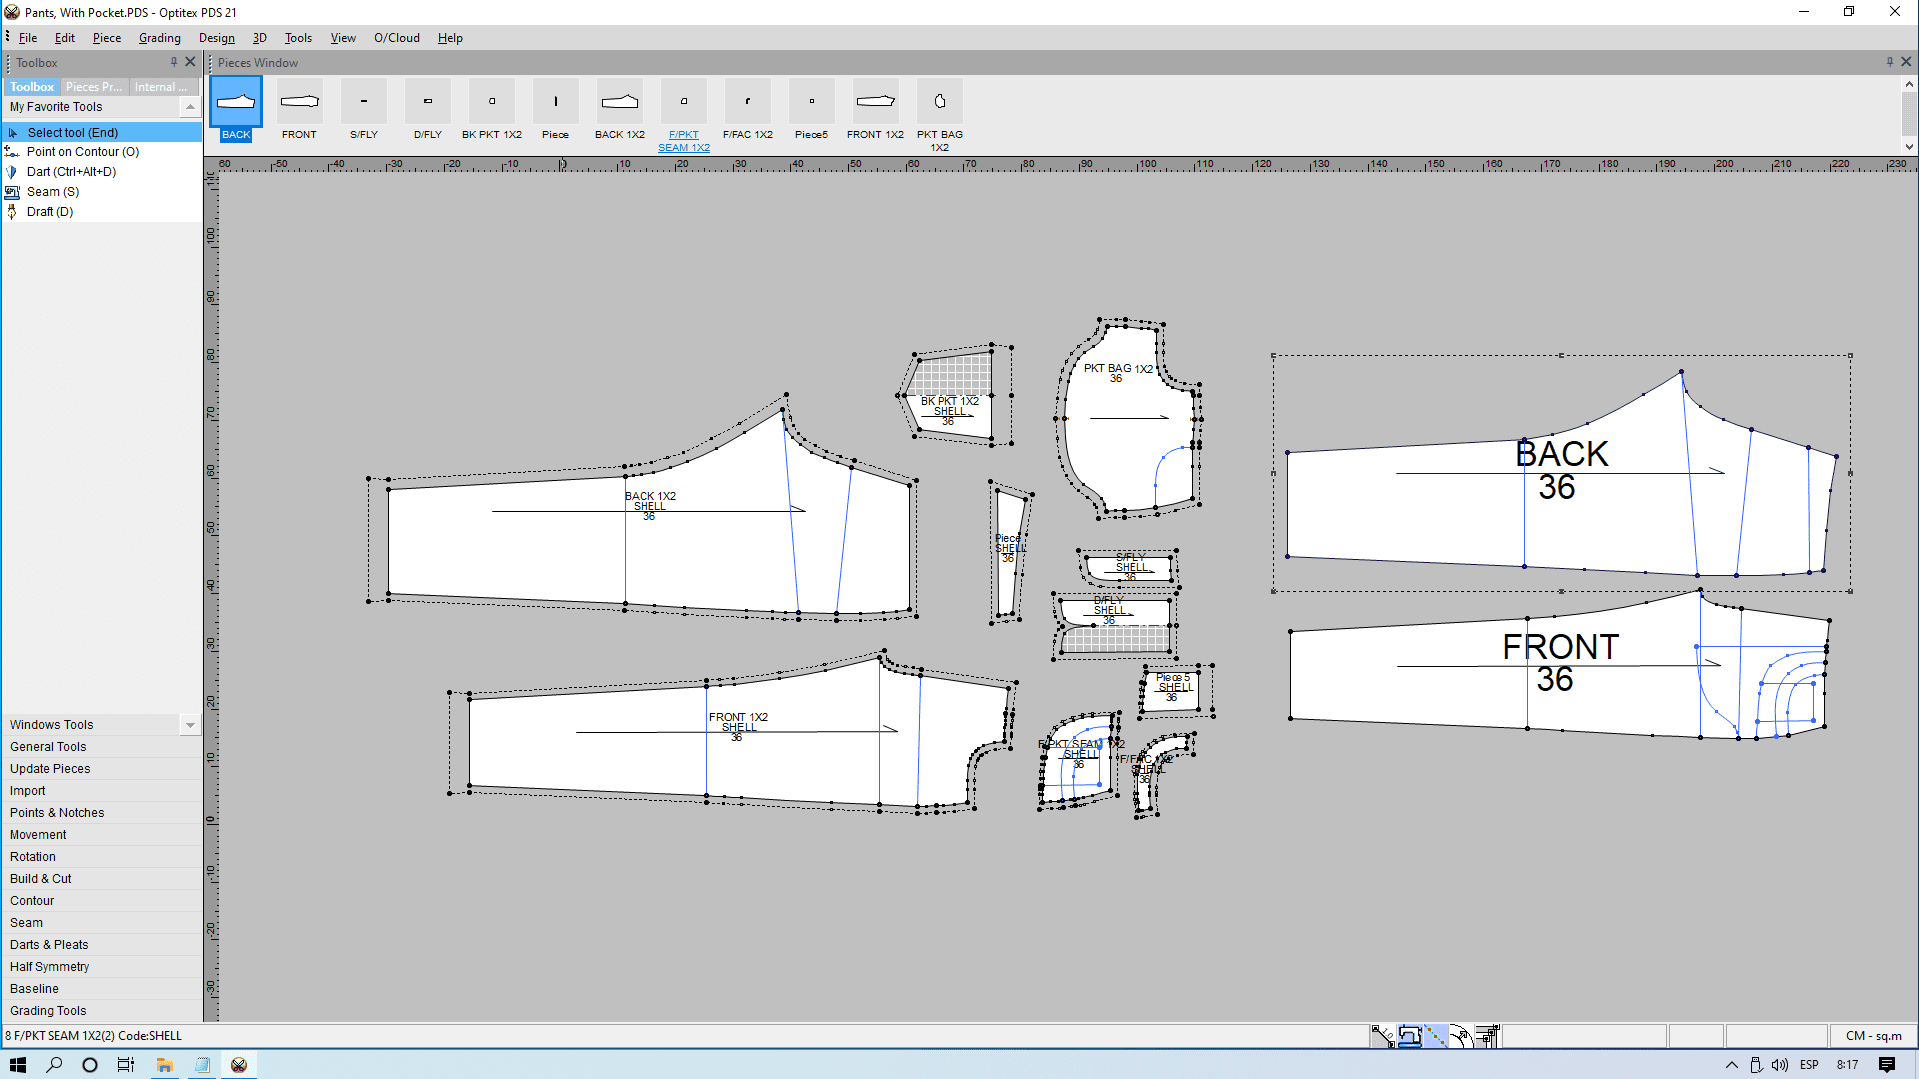
Task: Toggle the Pieces Window pin
Action: point(1889,62)
